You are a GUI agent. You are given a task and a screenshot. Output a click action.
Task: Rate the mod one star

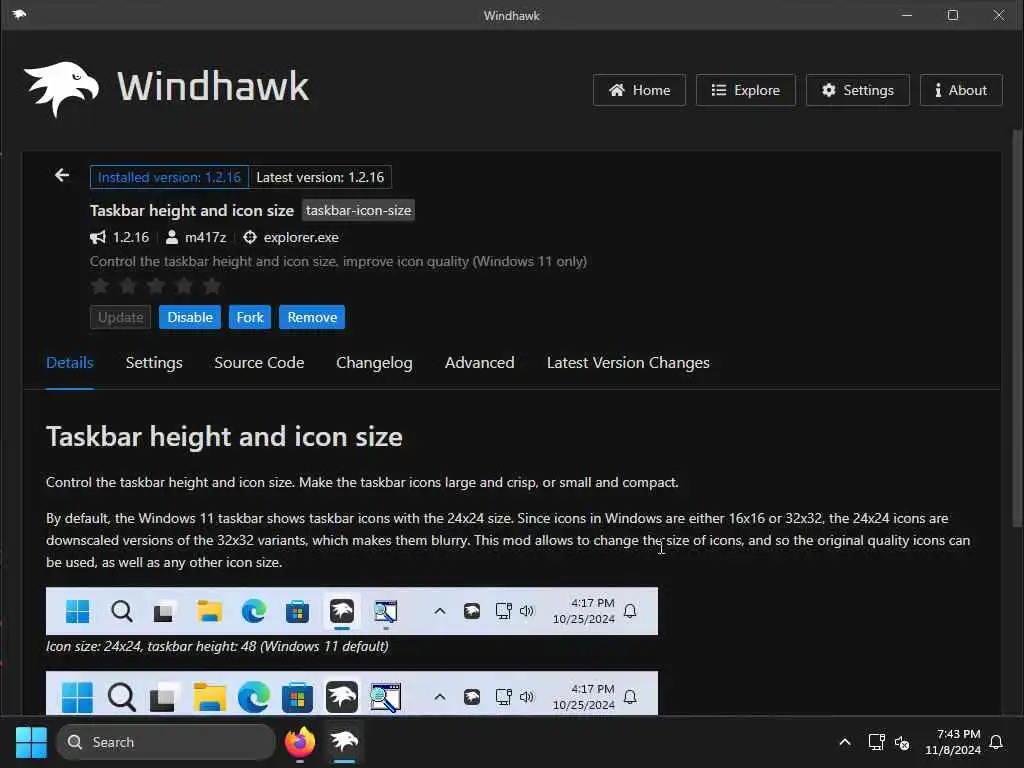(100, 285)
